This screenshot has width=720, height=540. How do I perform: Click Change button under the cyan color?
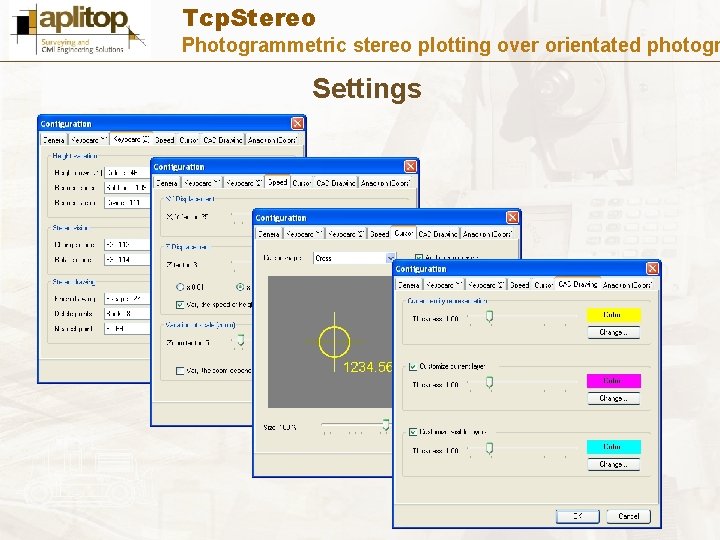tap(613, 465)
